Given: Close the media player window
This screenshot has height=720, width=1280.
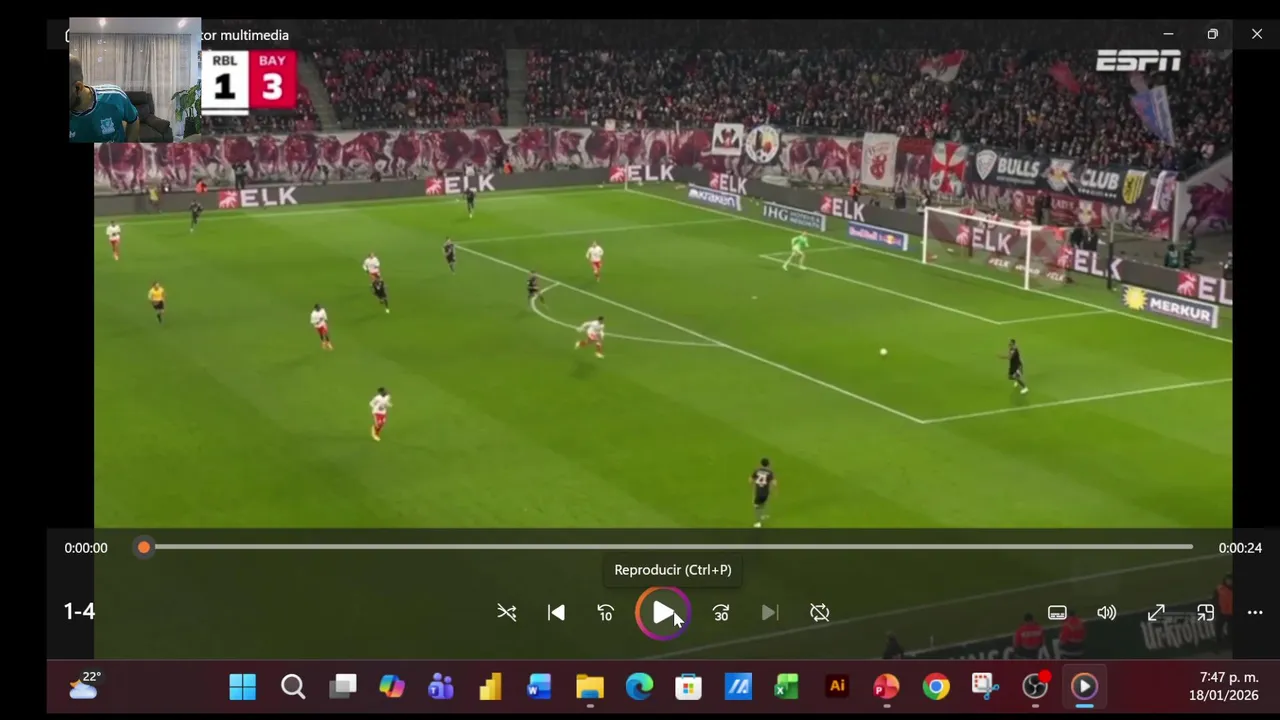Looking at the screenshot, I should point(1257,34).
